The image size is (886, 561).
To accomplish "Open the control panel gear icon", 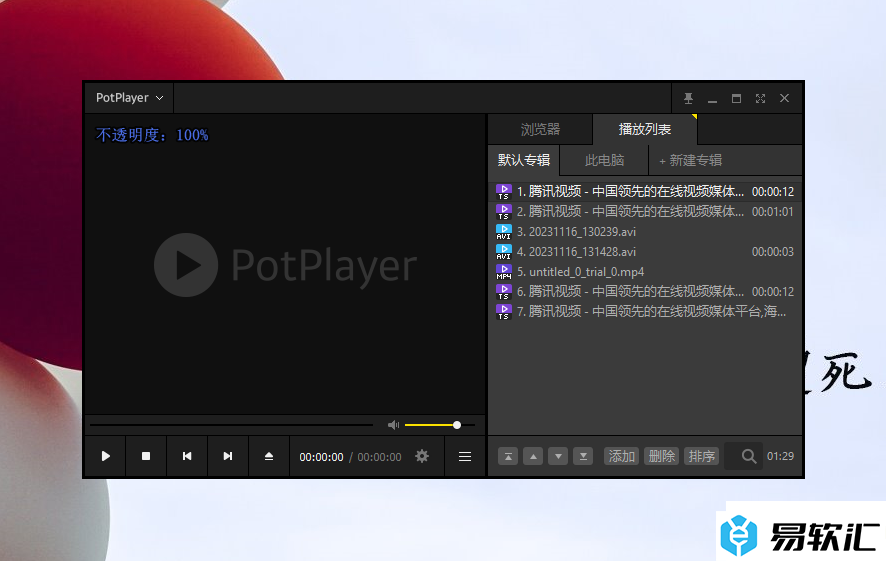I will [422, 456].
